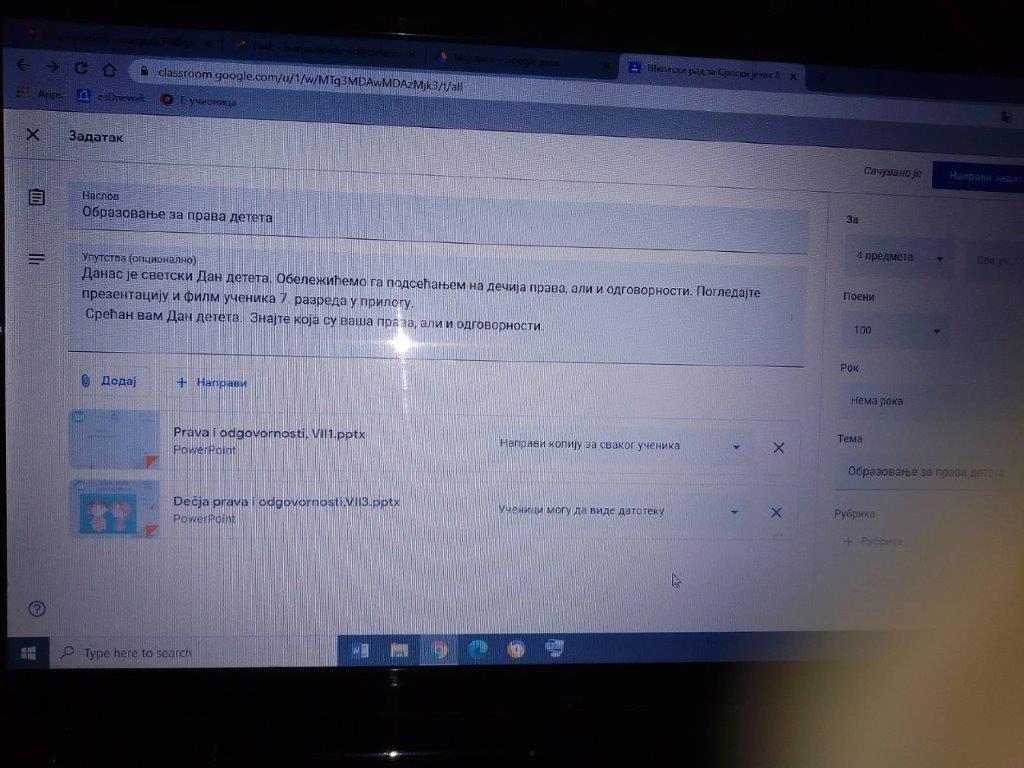
Task: Remove the Dečja prava i odgovornosti,VII3.pptx attachment
Action: point(776,513)
